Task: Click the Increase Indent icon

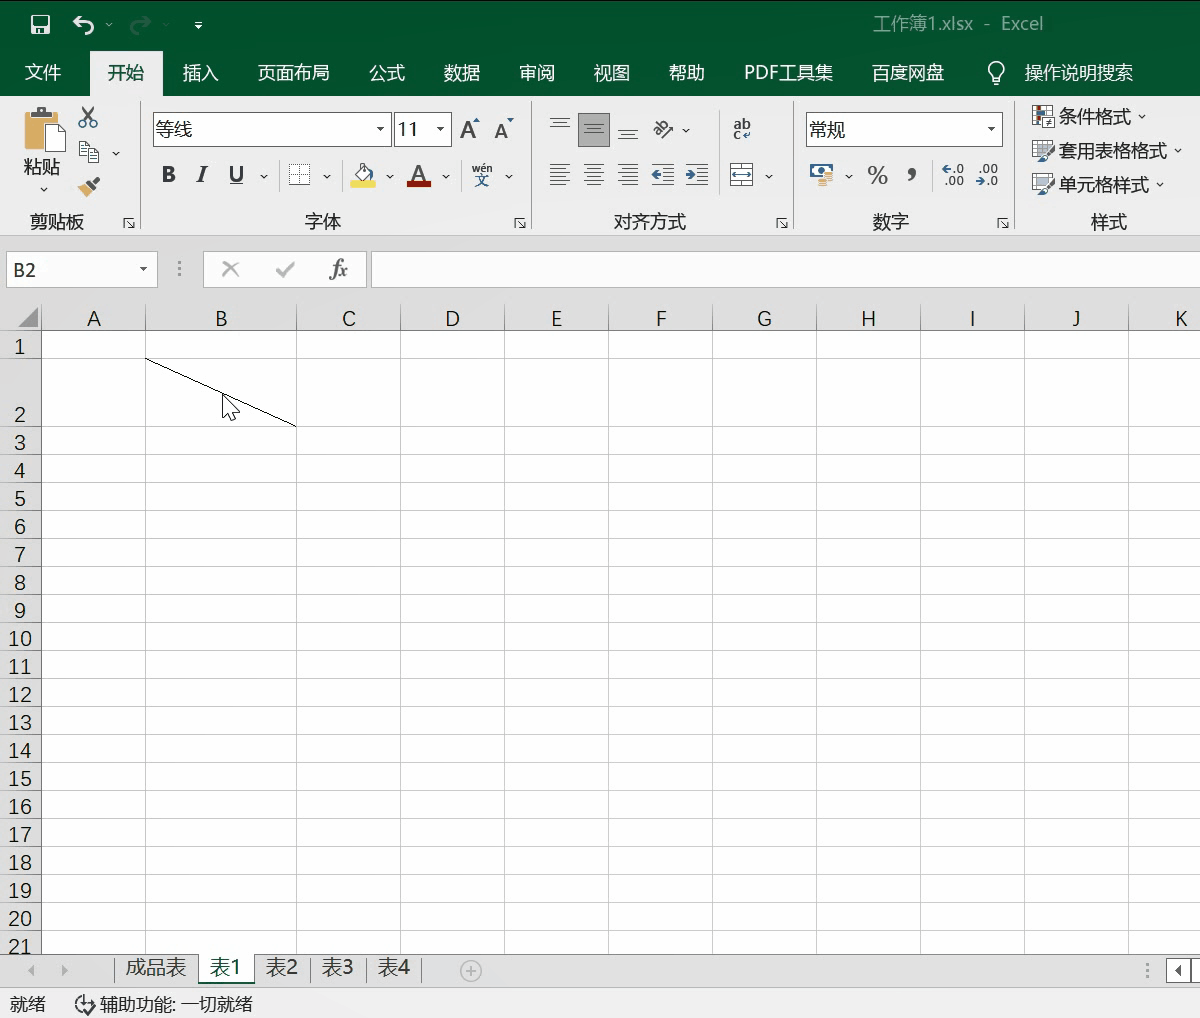Action: click(696, 175)
